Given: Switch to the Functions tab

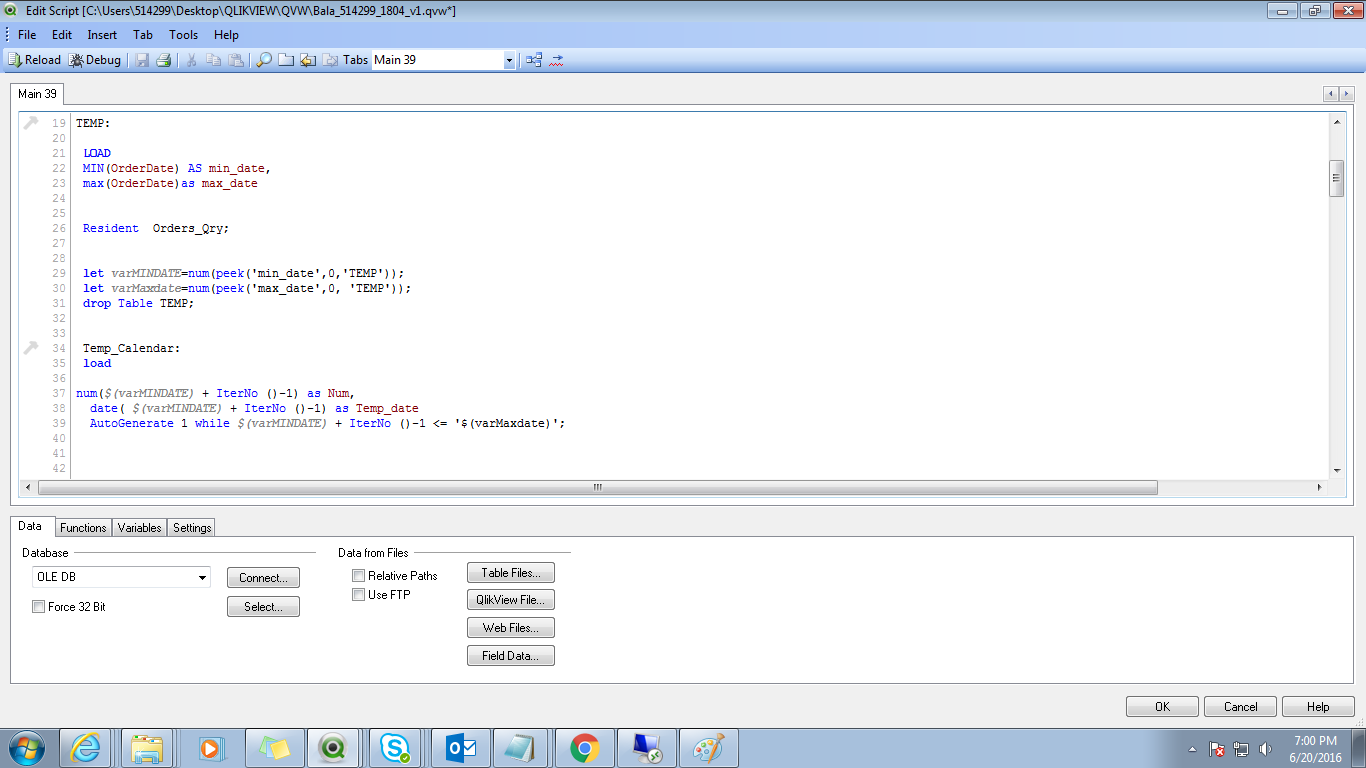Looking at the screenshot, I should coord(83,528).
